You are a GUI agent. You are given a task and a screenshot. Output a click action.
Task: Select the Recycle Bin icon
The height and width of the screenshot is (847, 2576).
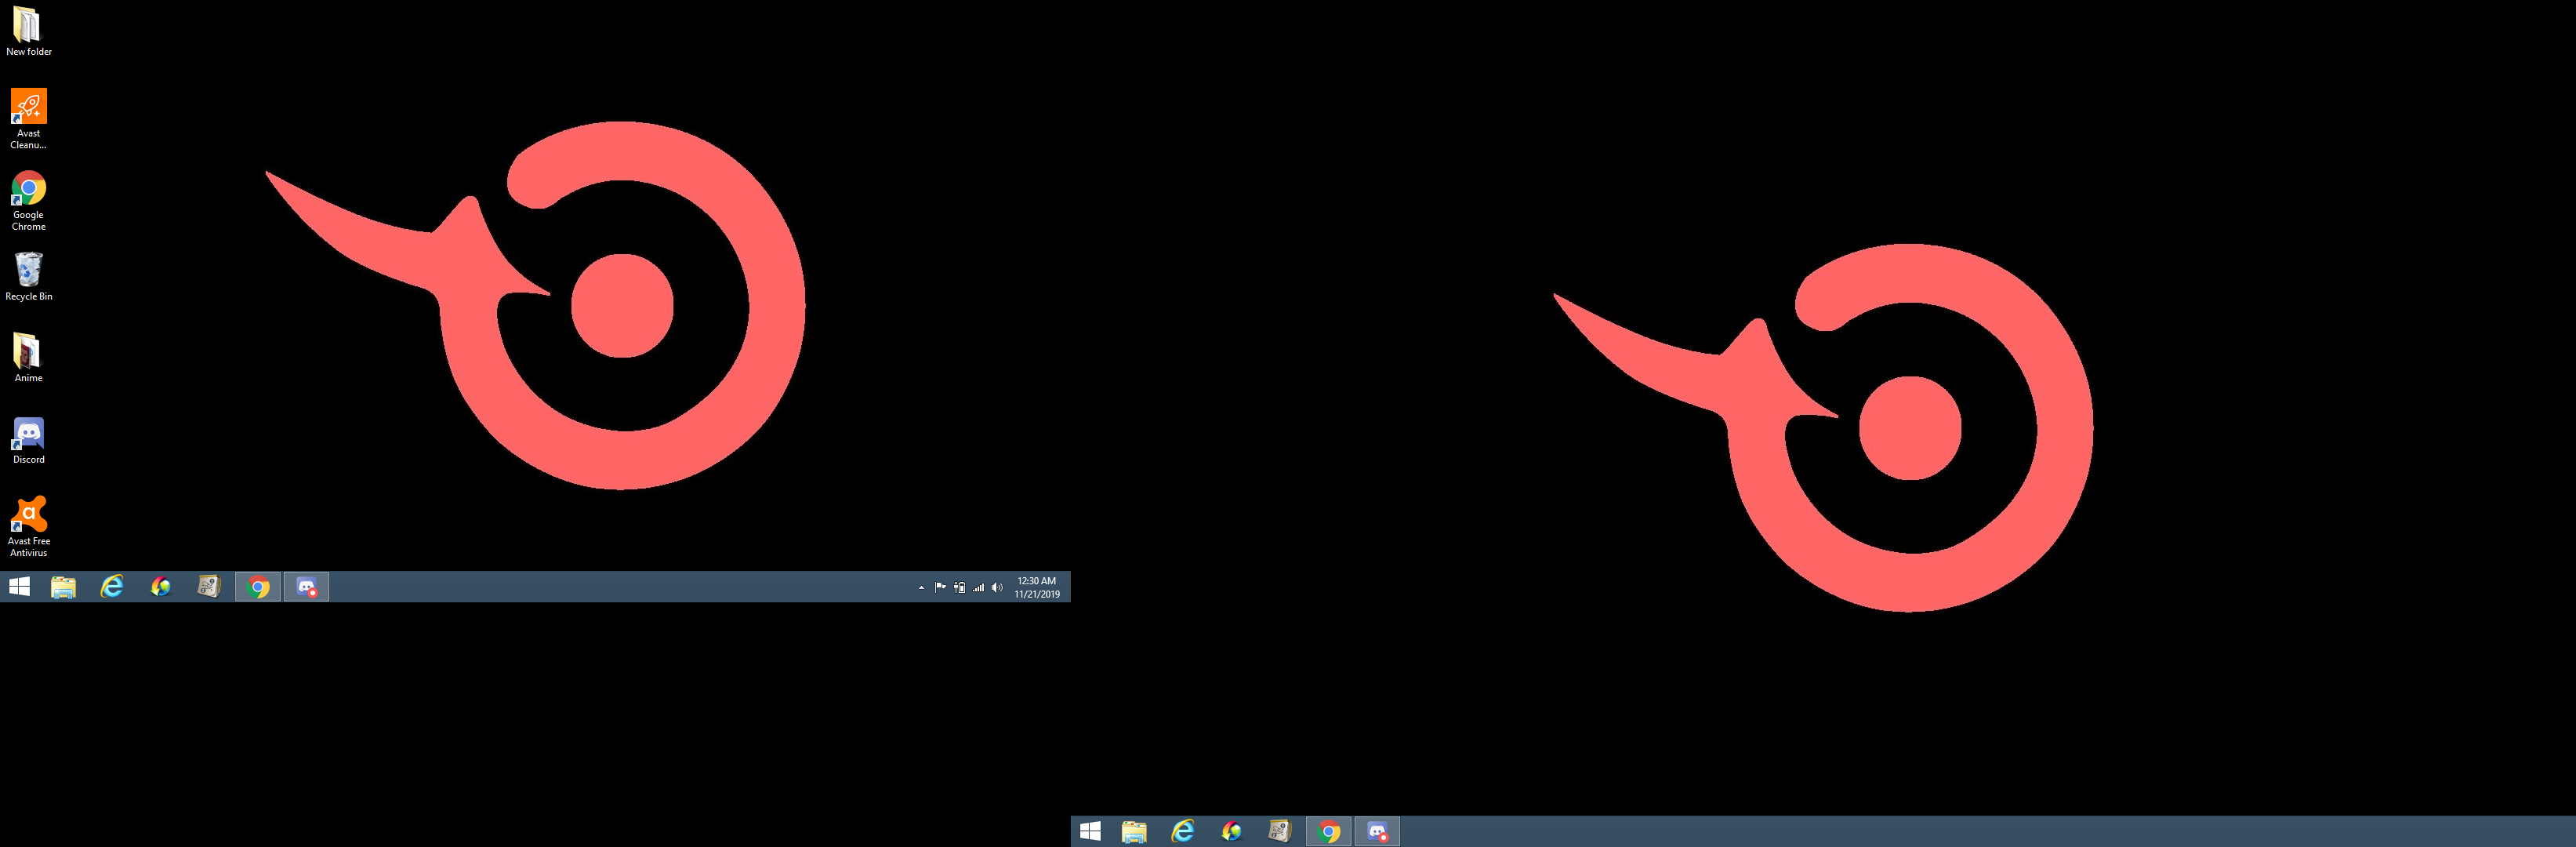click(28, 277)
